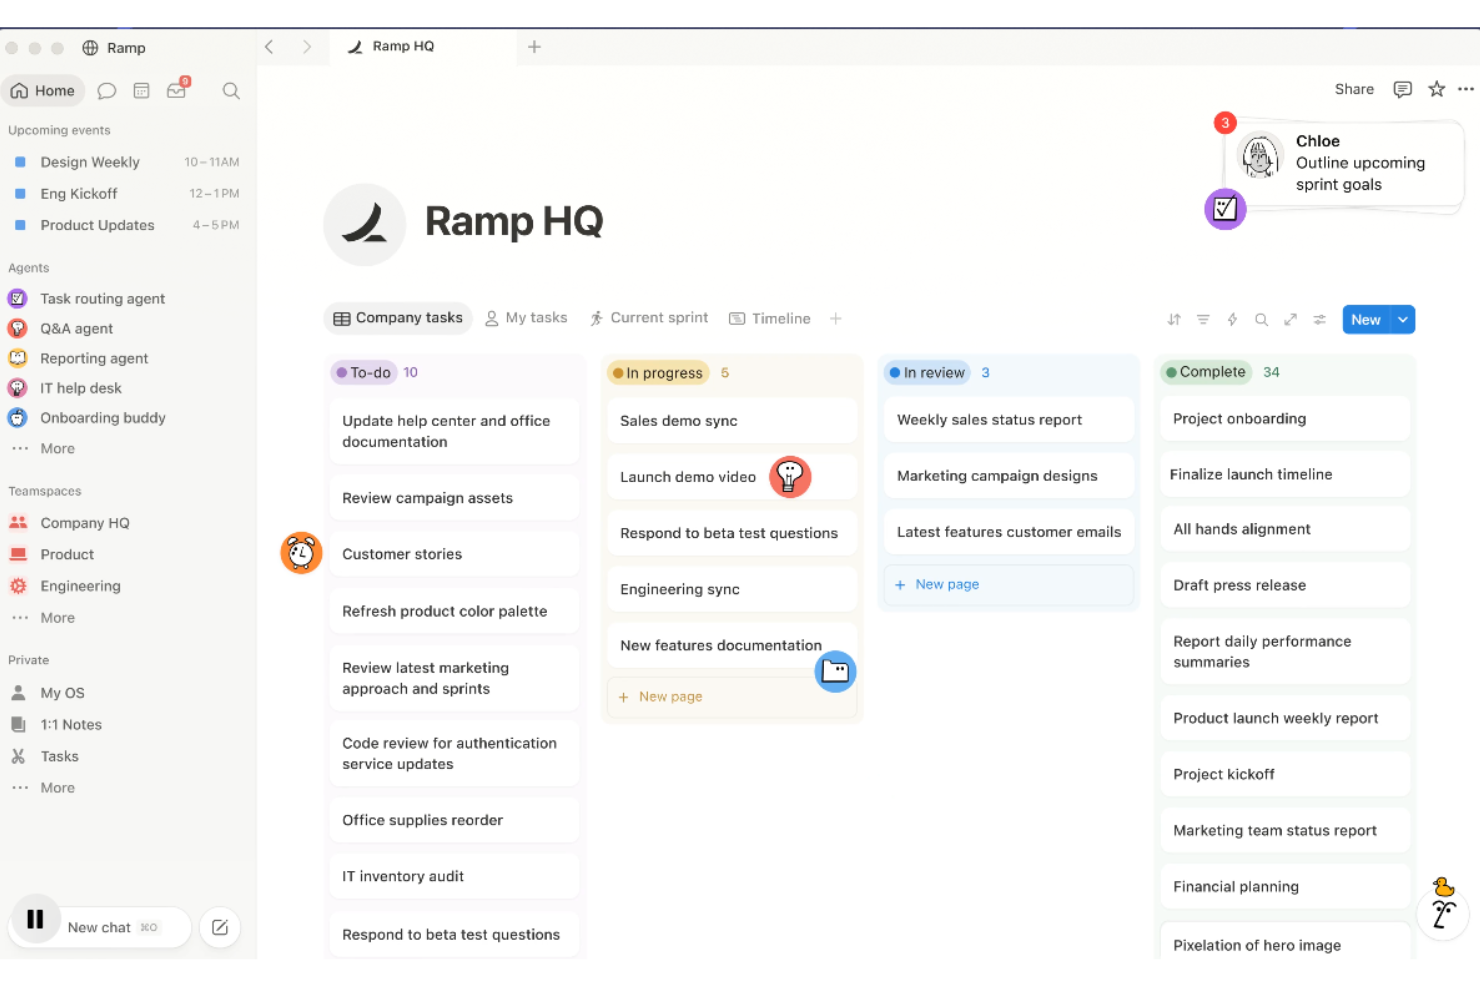Click the Ramp HQ page logo
Viewport: 1480px width, 987px height.
[x=365, y=224]
